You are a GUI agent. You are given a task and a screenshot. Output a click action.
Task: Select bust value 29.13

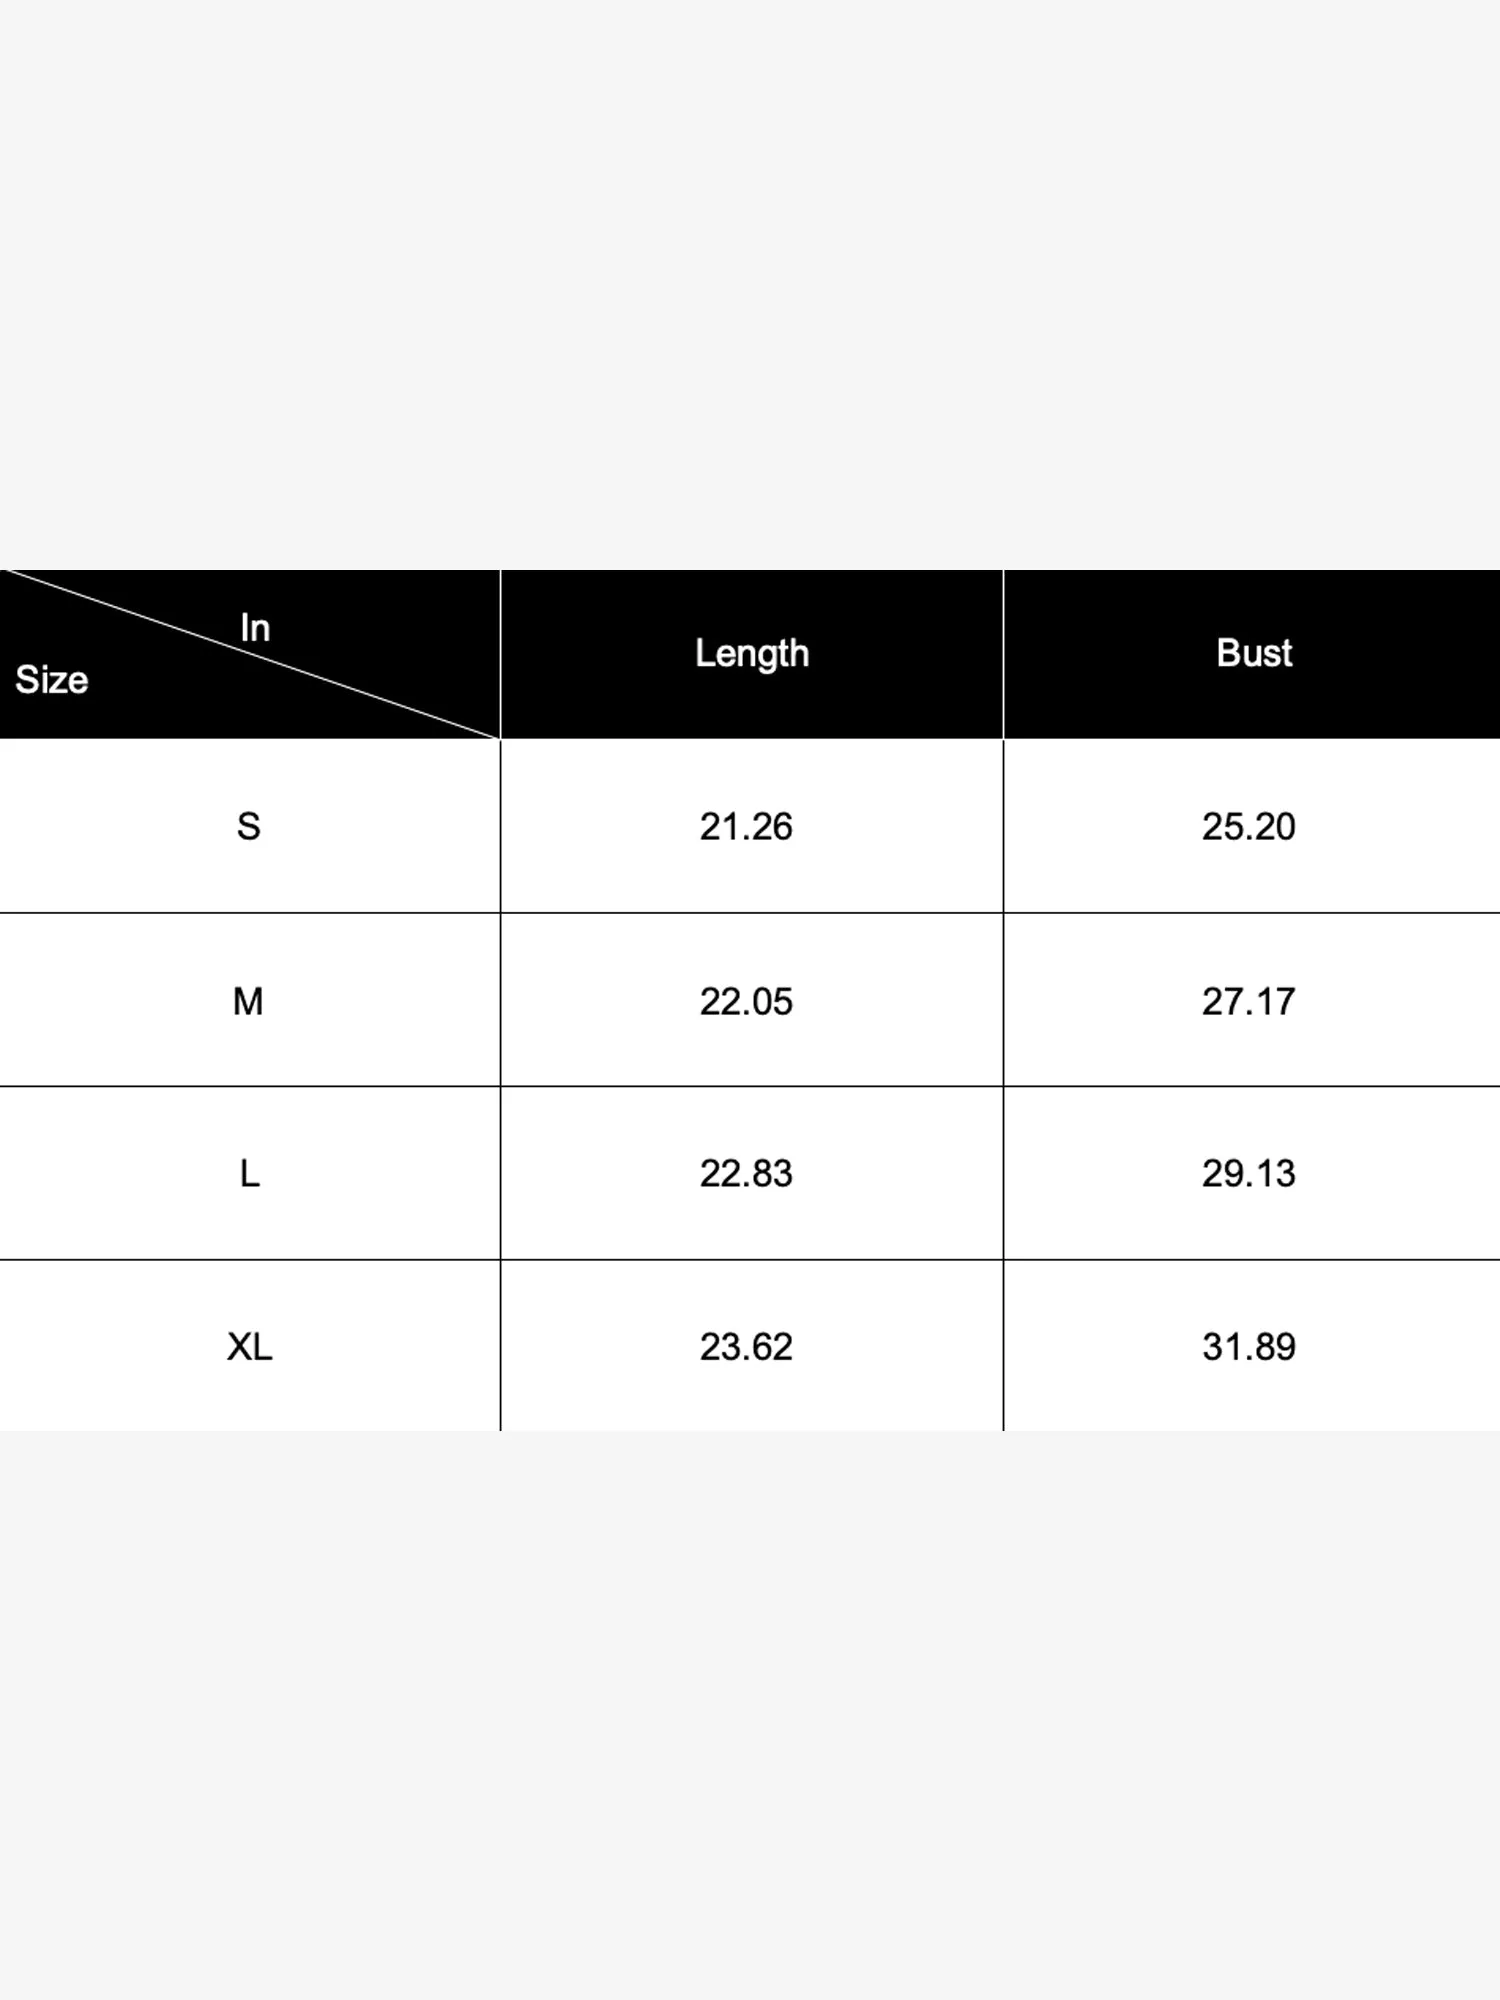[1249, 1173]
